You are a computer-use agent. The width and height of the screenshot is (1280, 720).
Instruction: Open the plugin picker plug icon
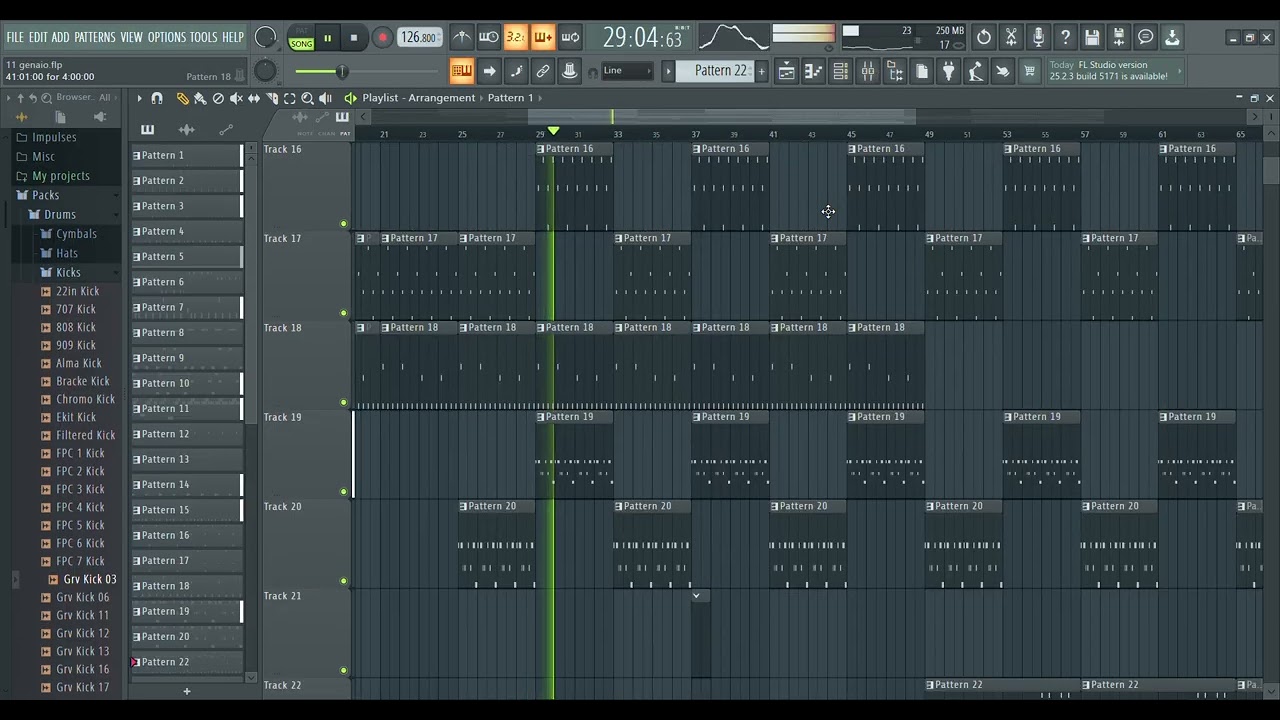click(x=948, y=71)
